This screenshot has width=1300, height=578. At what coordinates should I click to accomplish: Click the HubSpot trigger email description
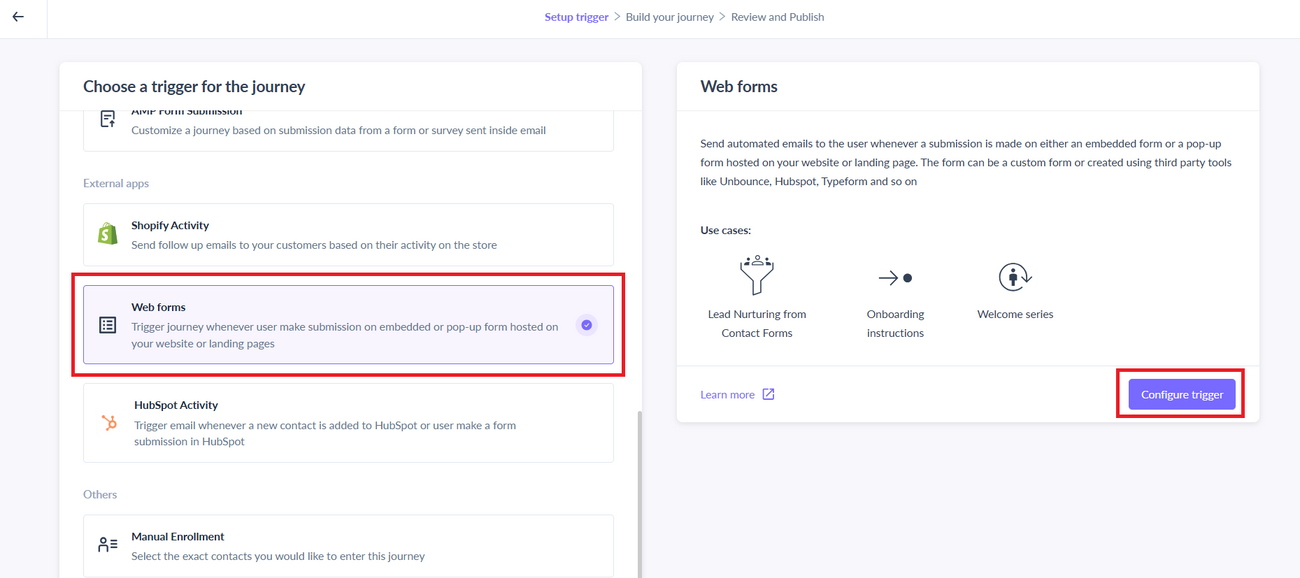pos(325,433)
